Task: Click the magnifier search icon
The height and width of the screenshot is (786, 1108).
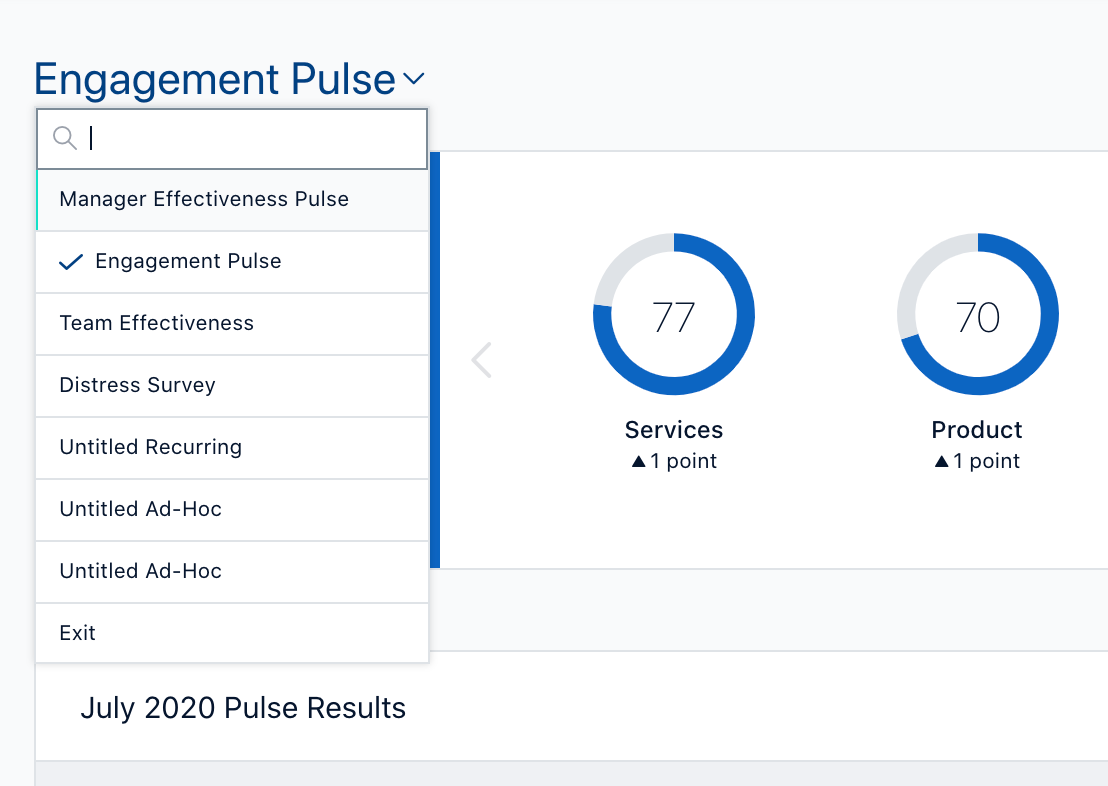Action: point(65,138)
